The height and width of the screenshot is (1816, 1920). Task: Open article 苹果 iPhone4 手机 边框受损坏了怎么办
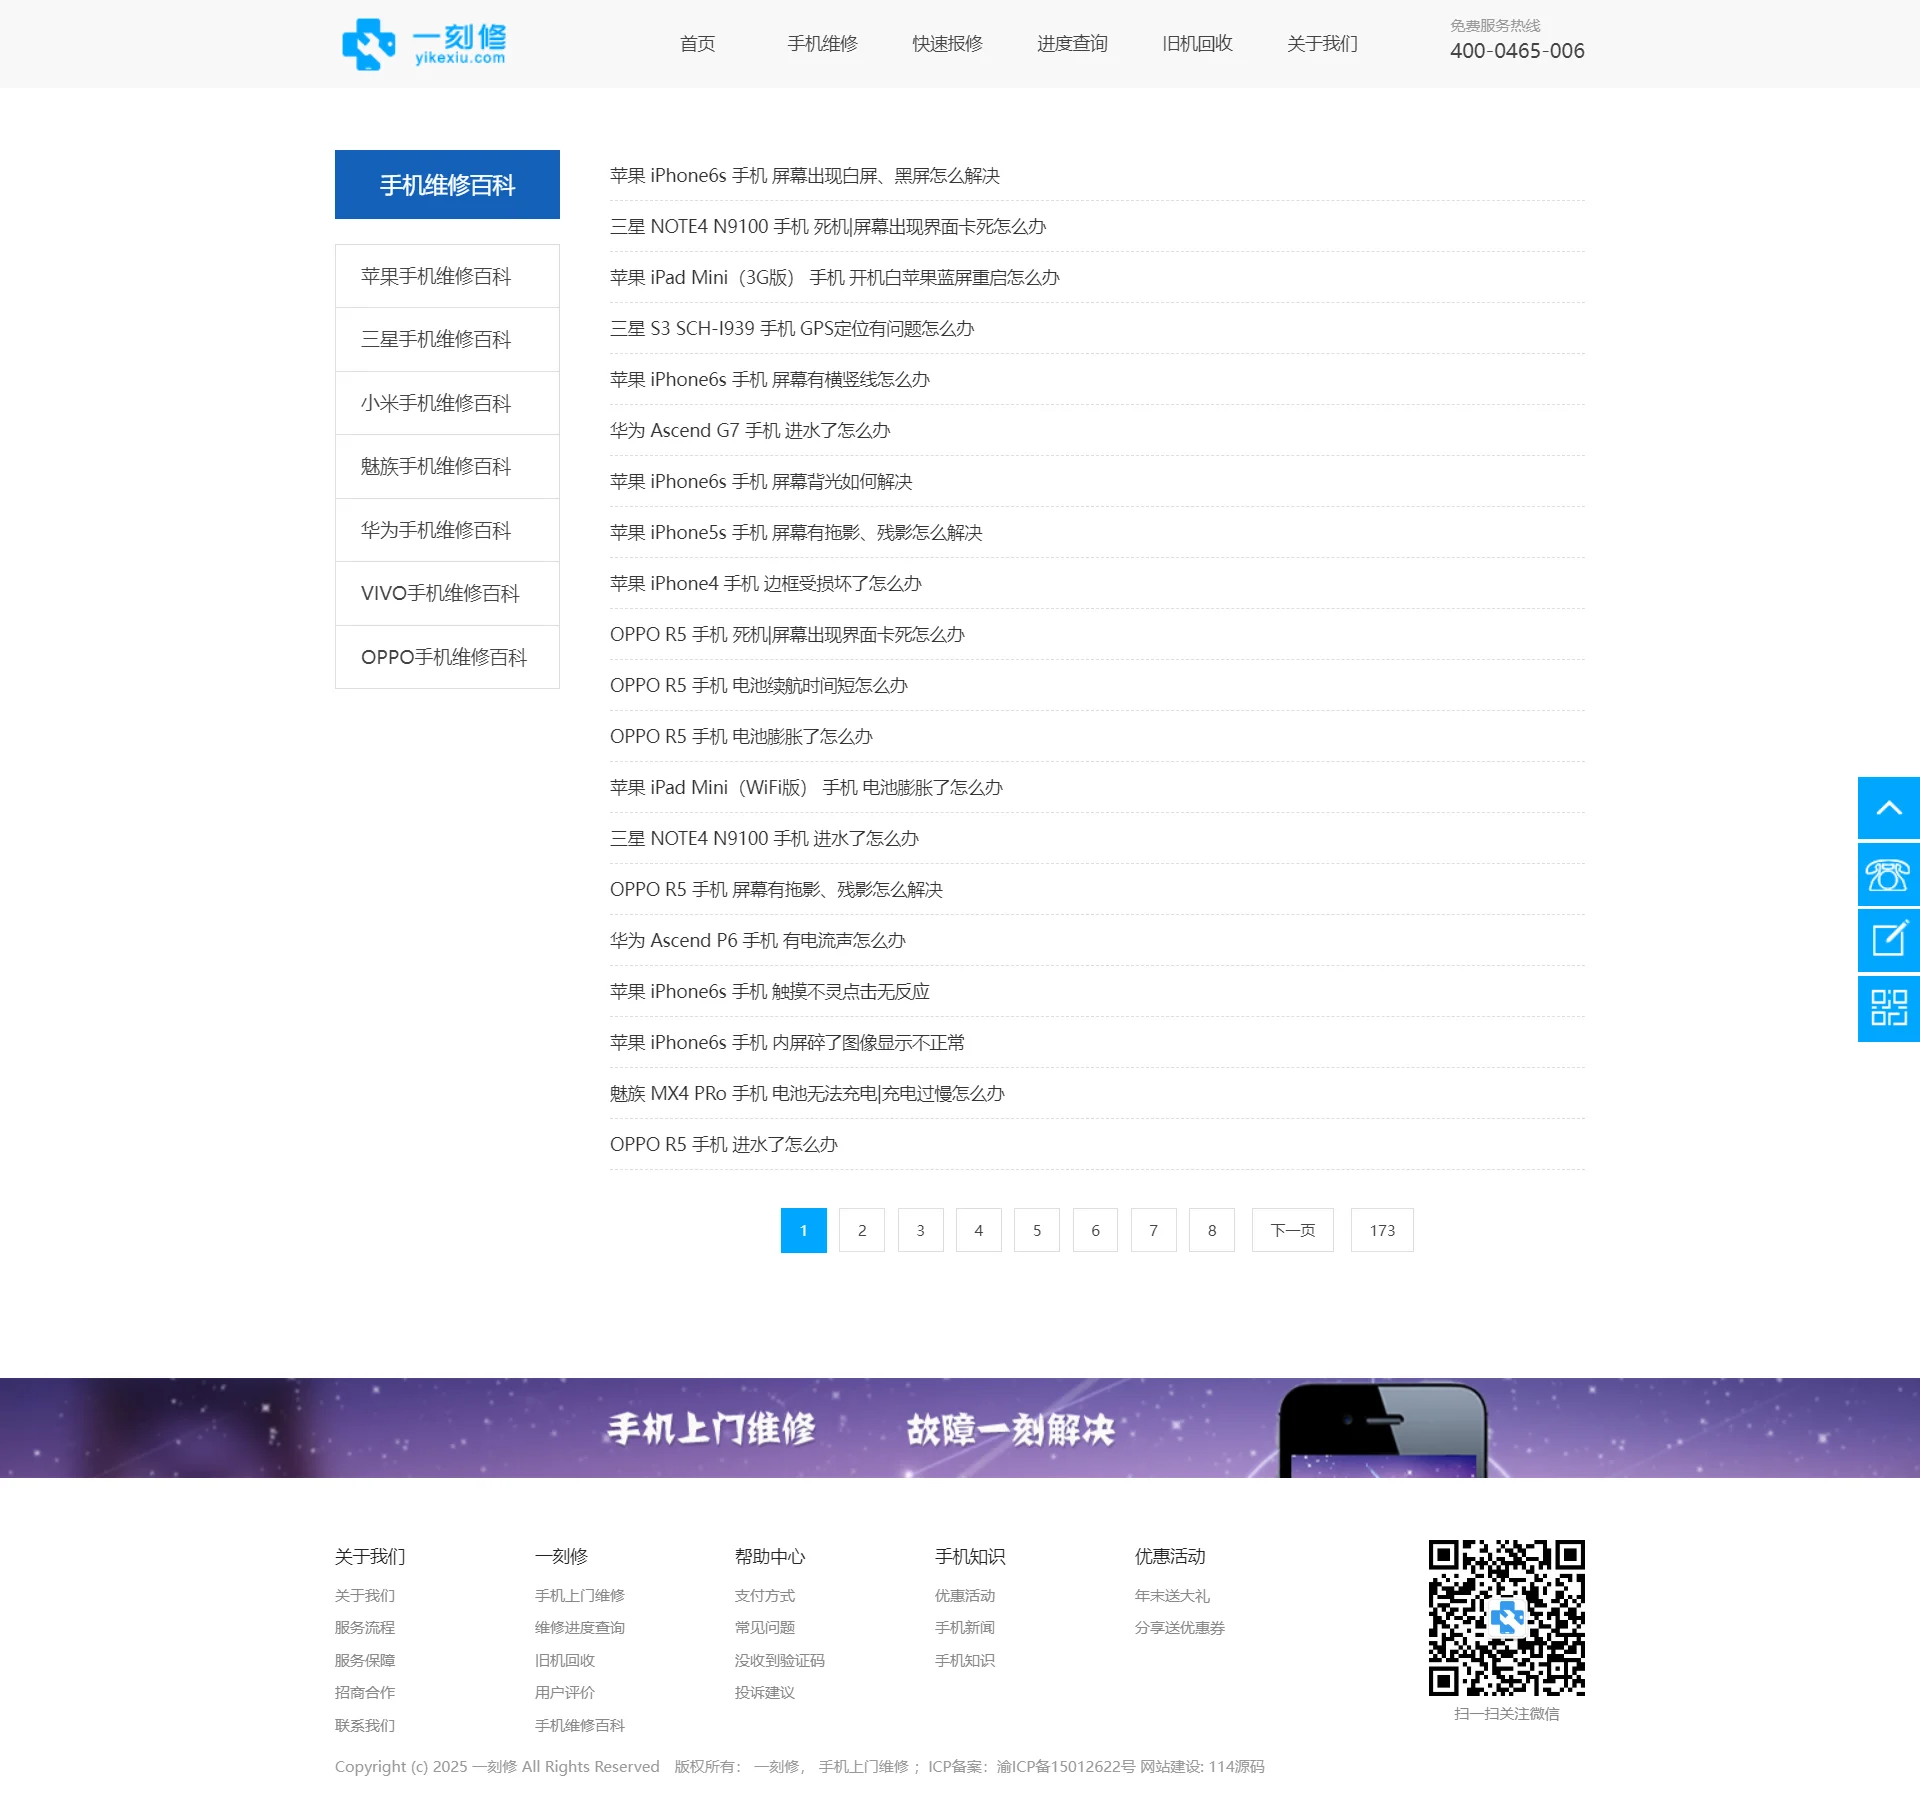(x=766, y=584)
